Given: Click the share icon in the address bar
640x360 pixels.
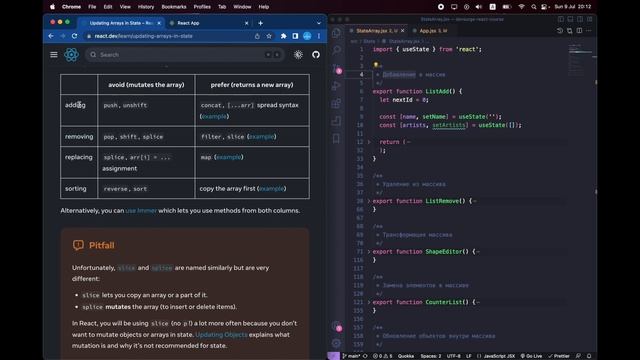Looking at the screenshot, I should (257, 36).
